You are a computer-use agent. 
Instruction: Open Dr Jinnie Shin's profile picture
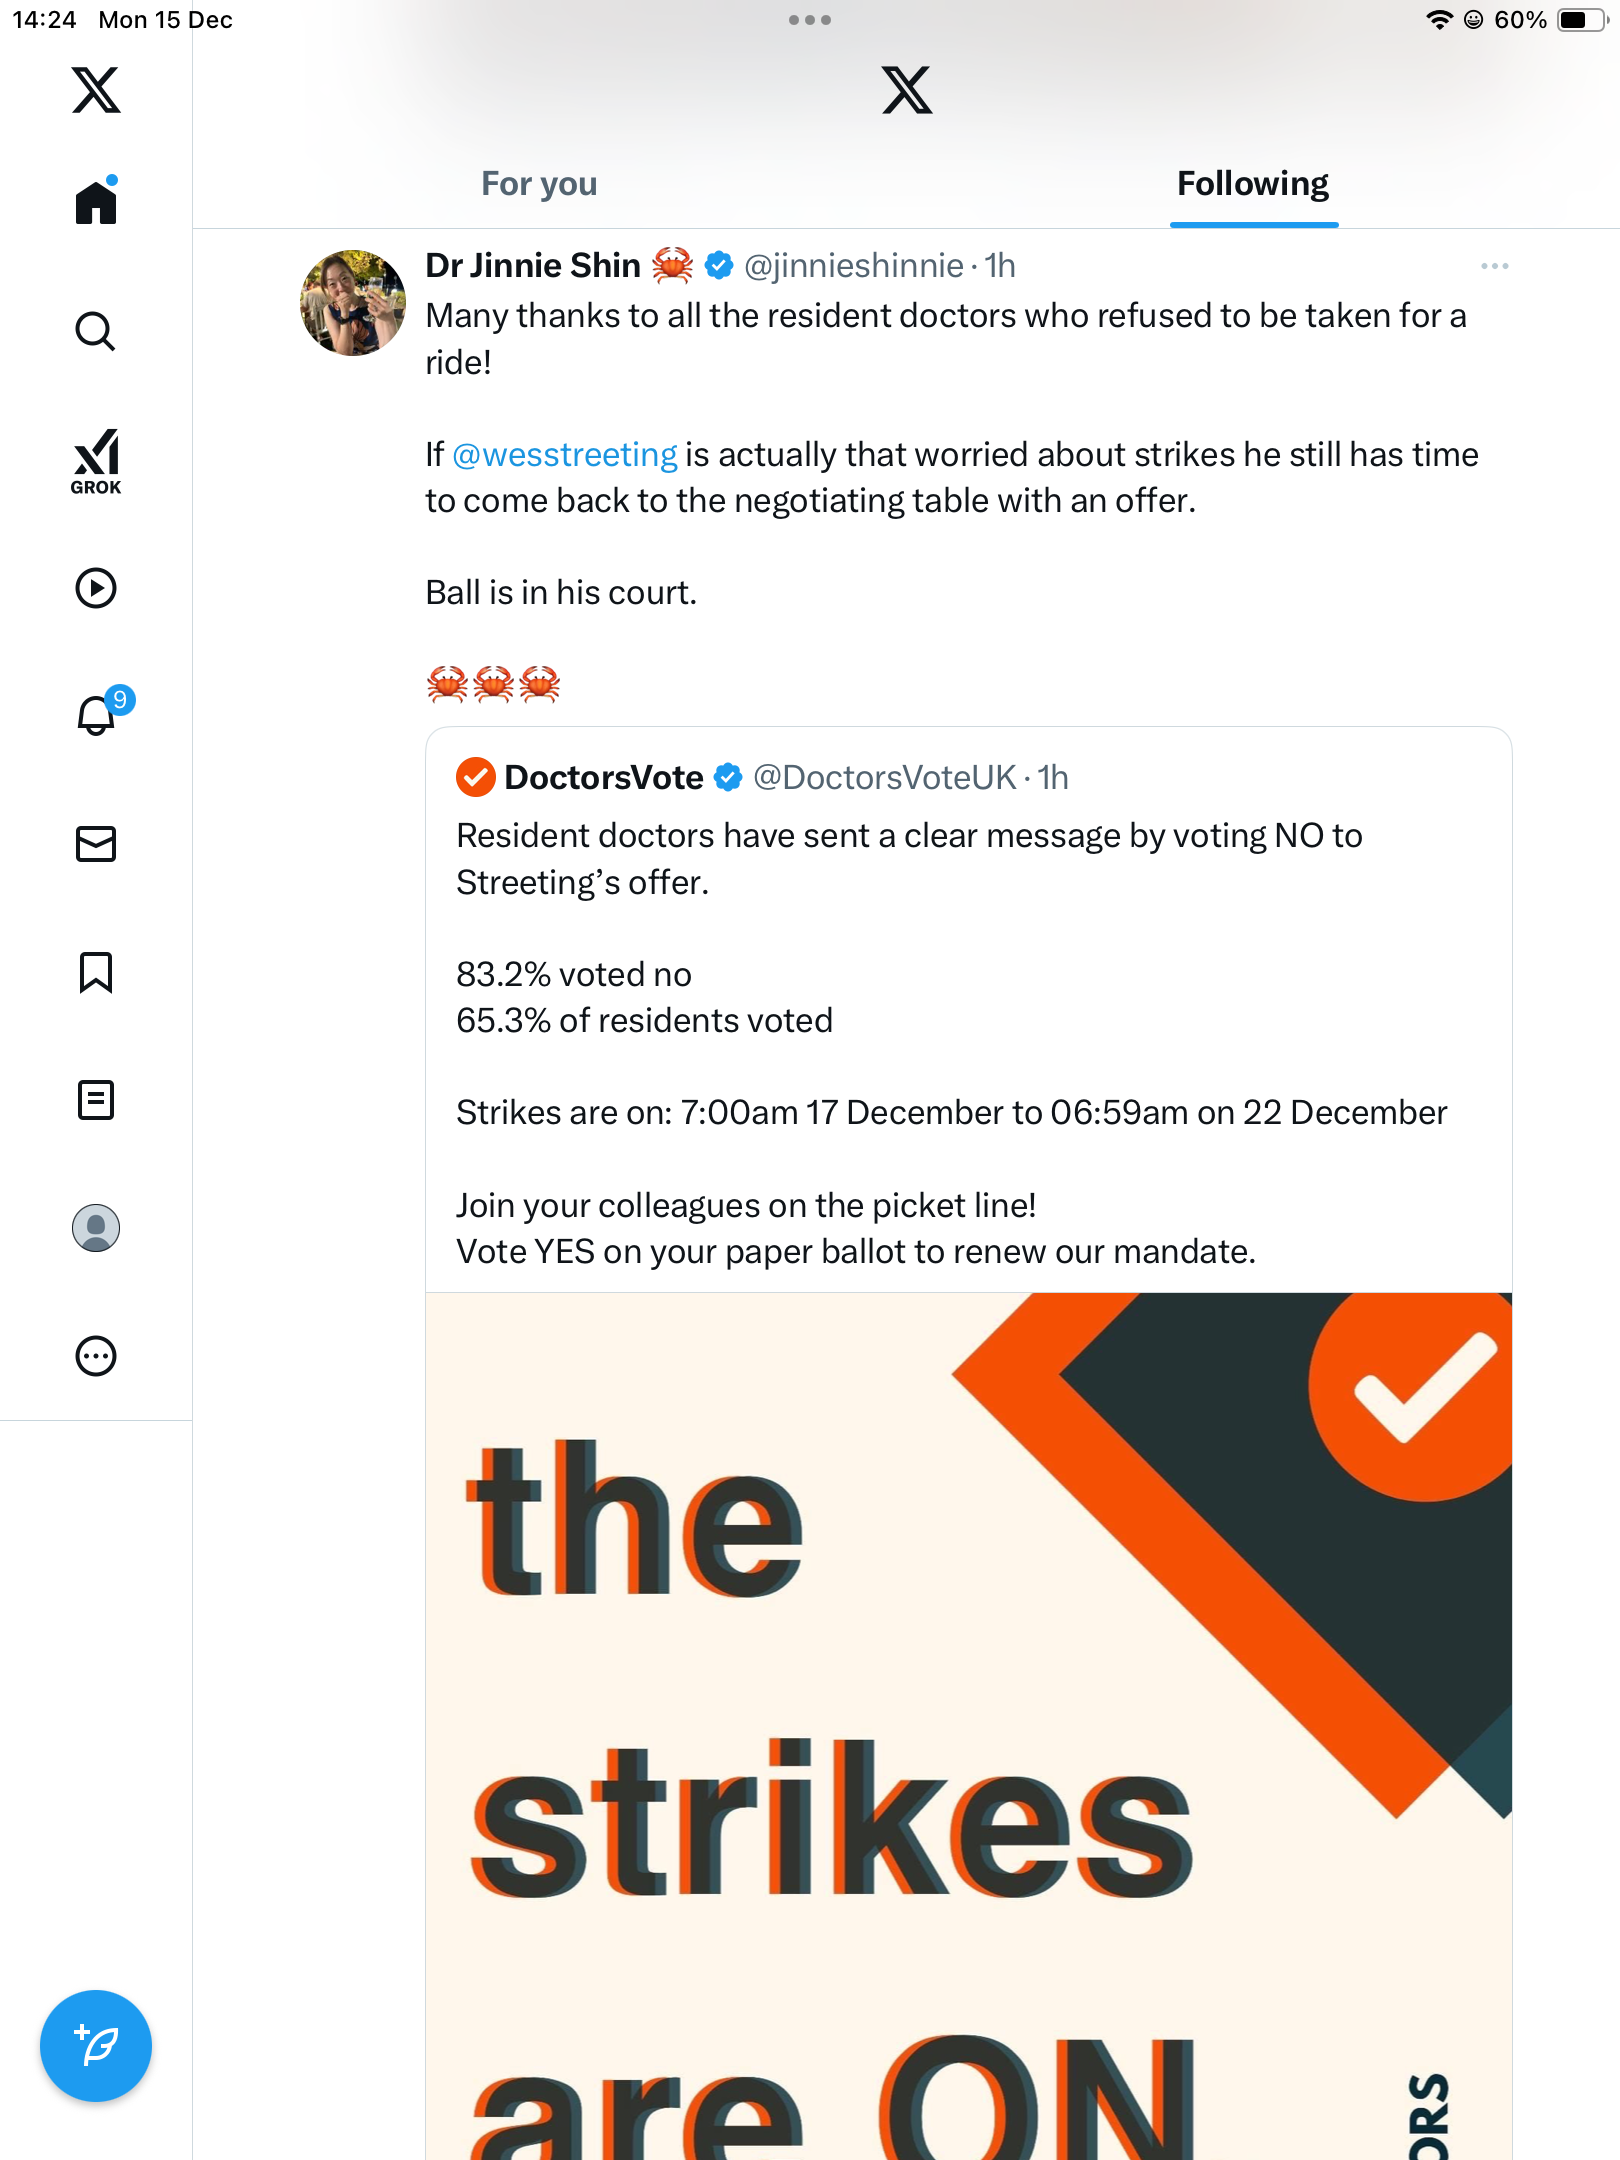tap(353, 303)
